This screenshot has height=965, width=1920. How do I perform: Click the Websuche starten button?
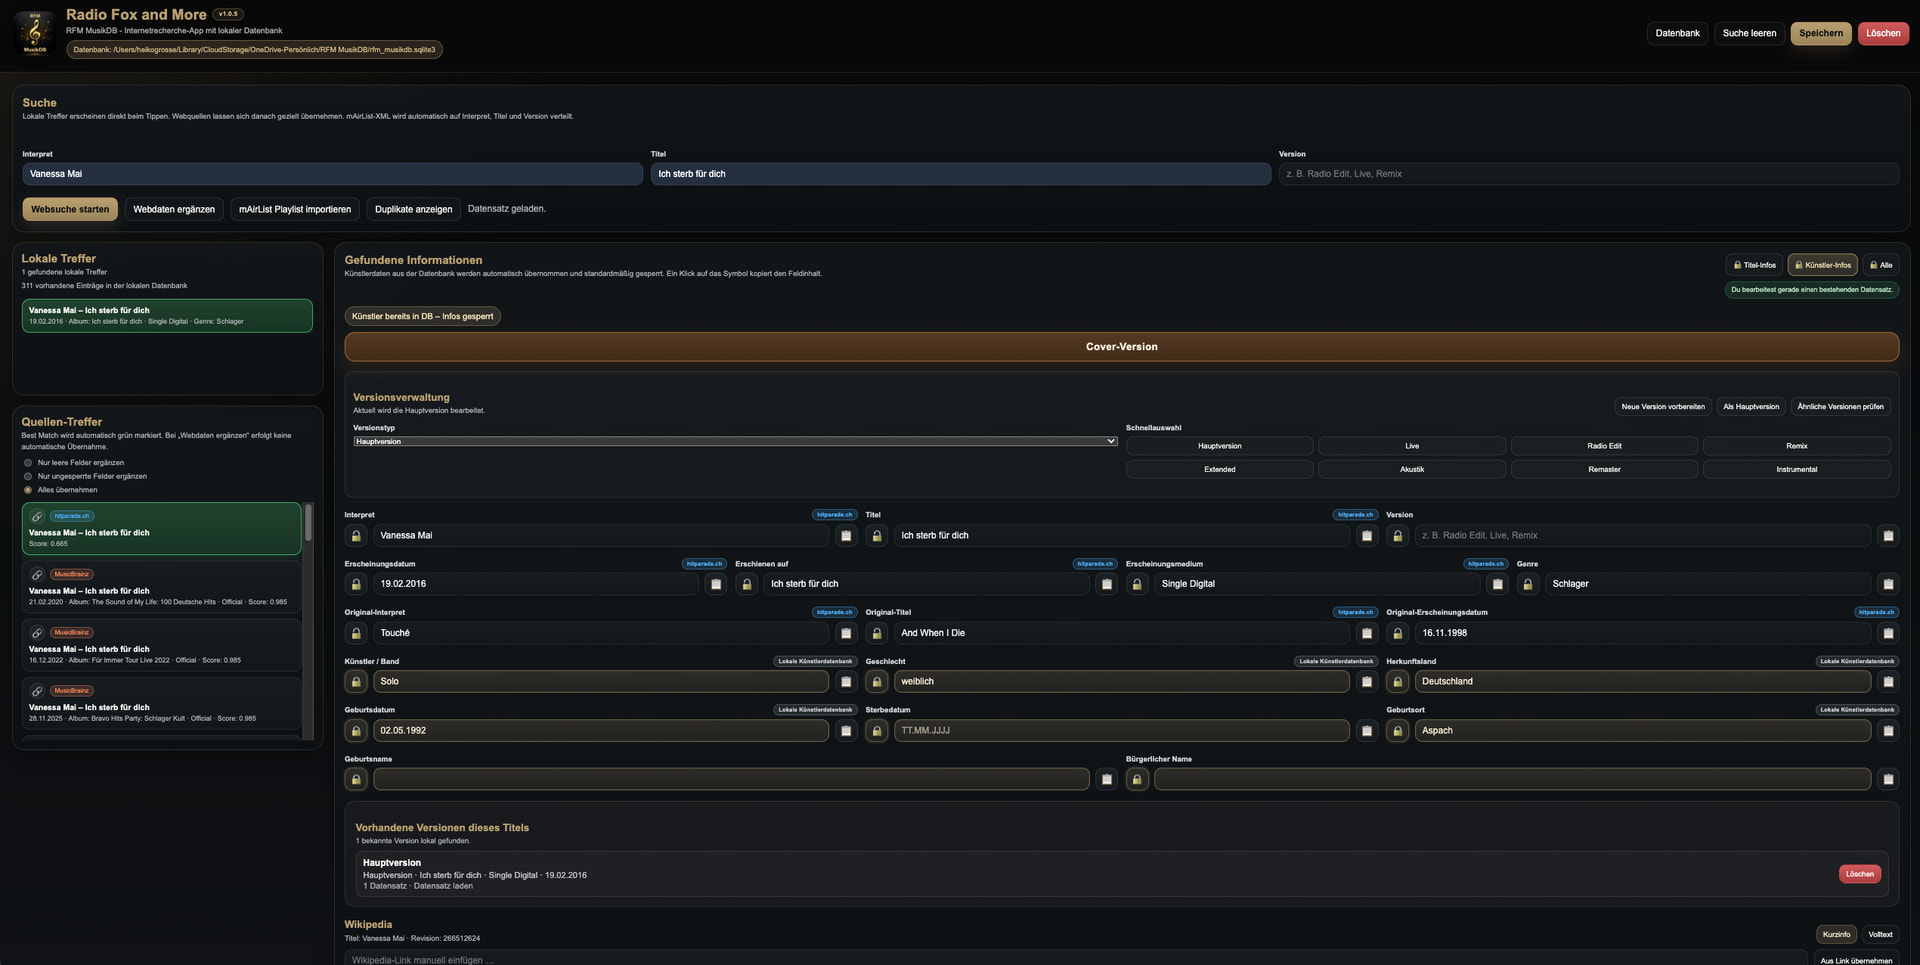click(70, 209)
